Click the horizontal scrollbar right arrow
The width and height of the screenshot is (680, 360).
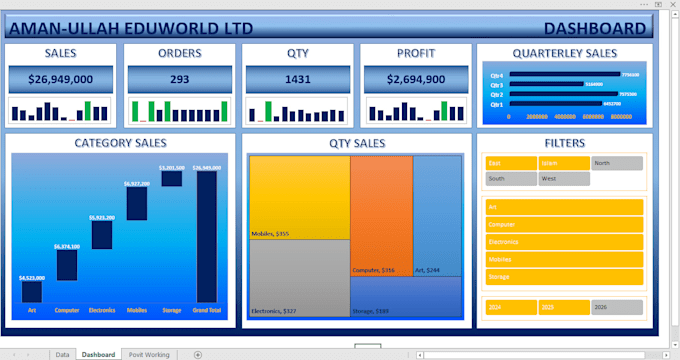666,355
